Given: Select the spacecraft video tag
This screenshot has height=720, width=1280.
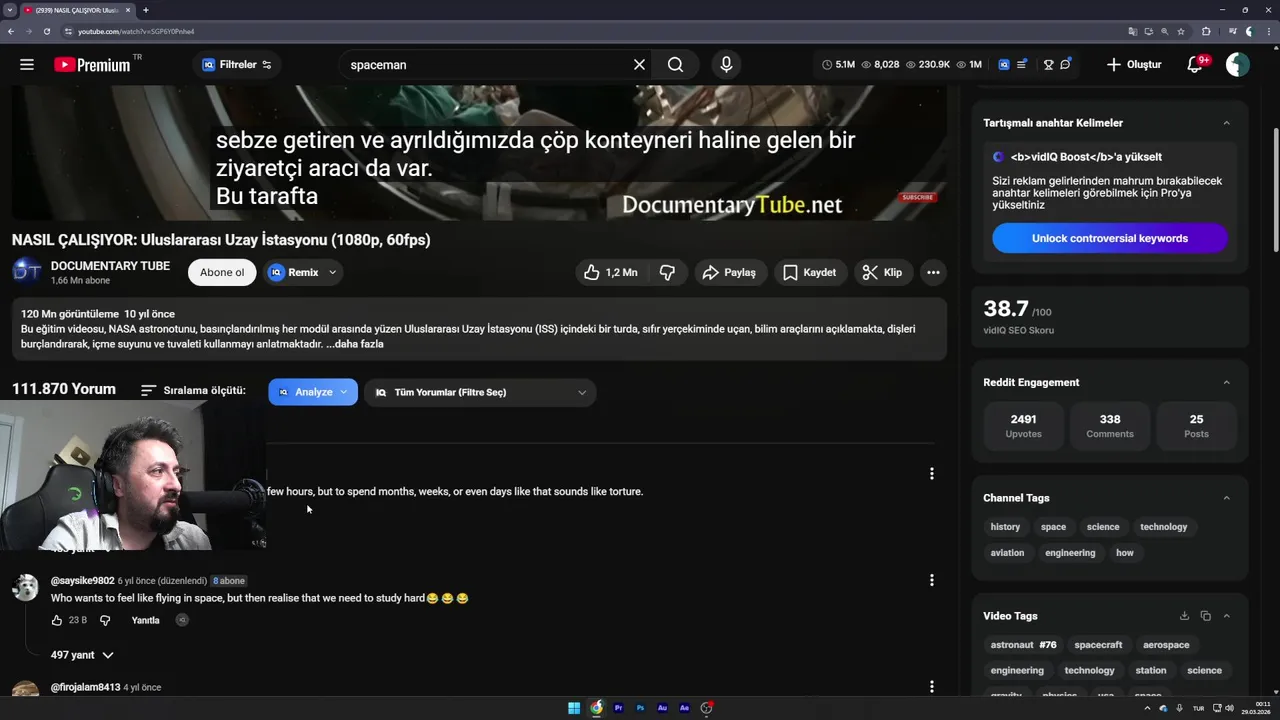Looking at the screenshot, I should tap(1098, 645).
